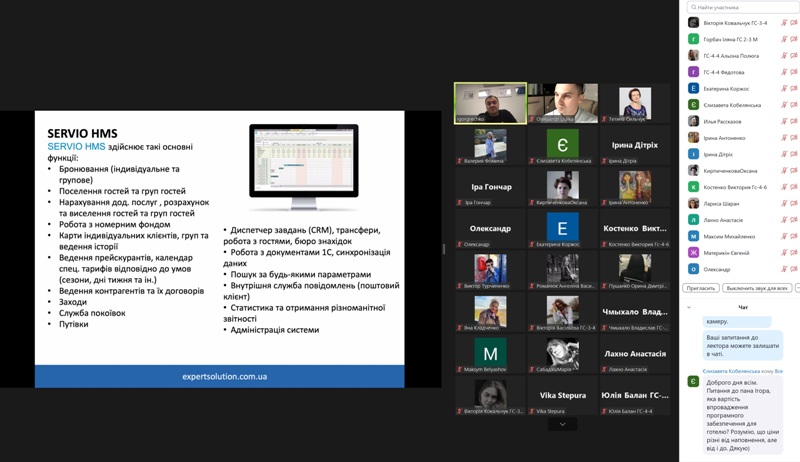Click Єлизавета Кобелянська green avatar beside chat message
Screen dimensions: 800x462
tap(693, 381)
